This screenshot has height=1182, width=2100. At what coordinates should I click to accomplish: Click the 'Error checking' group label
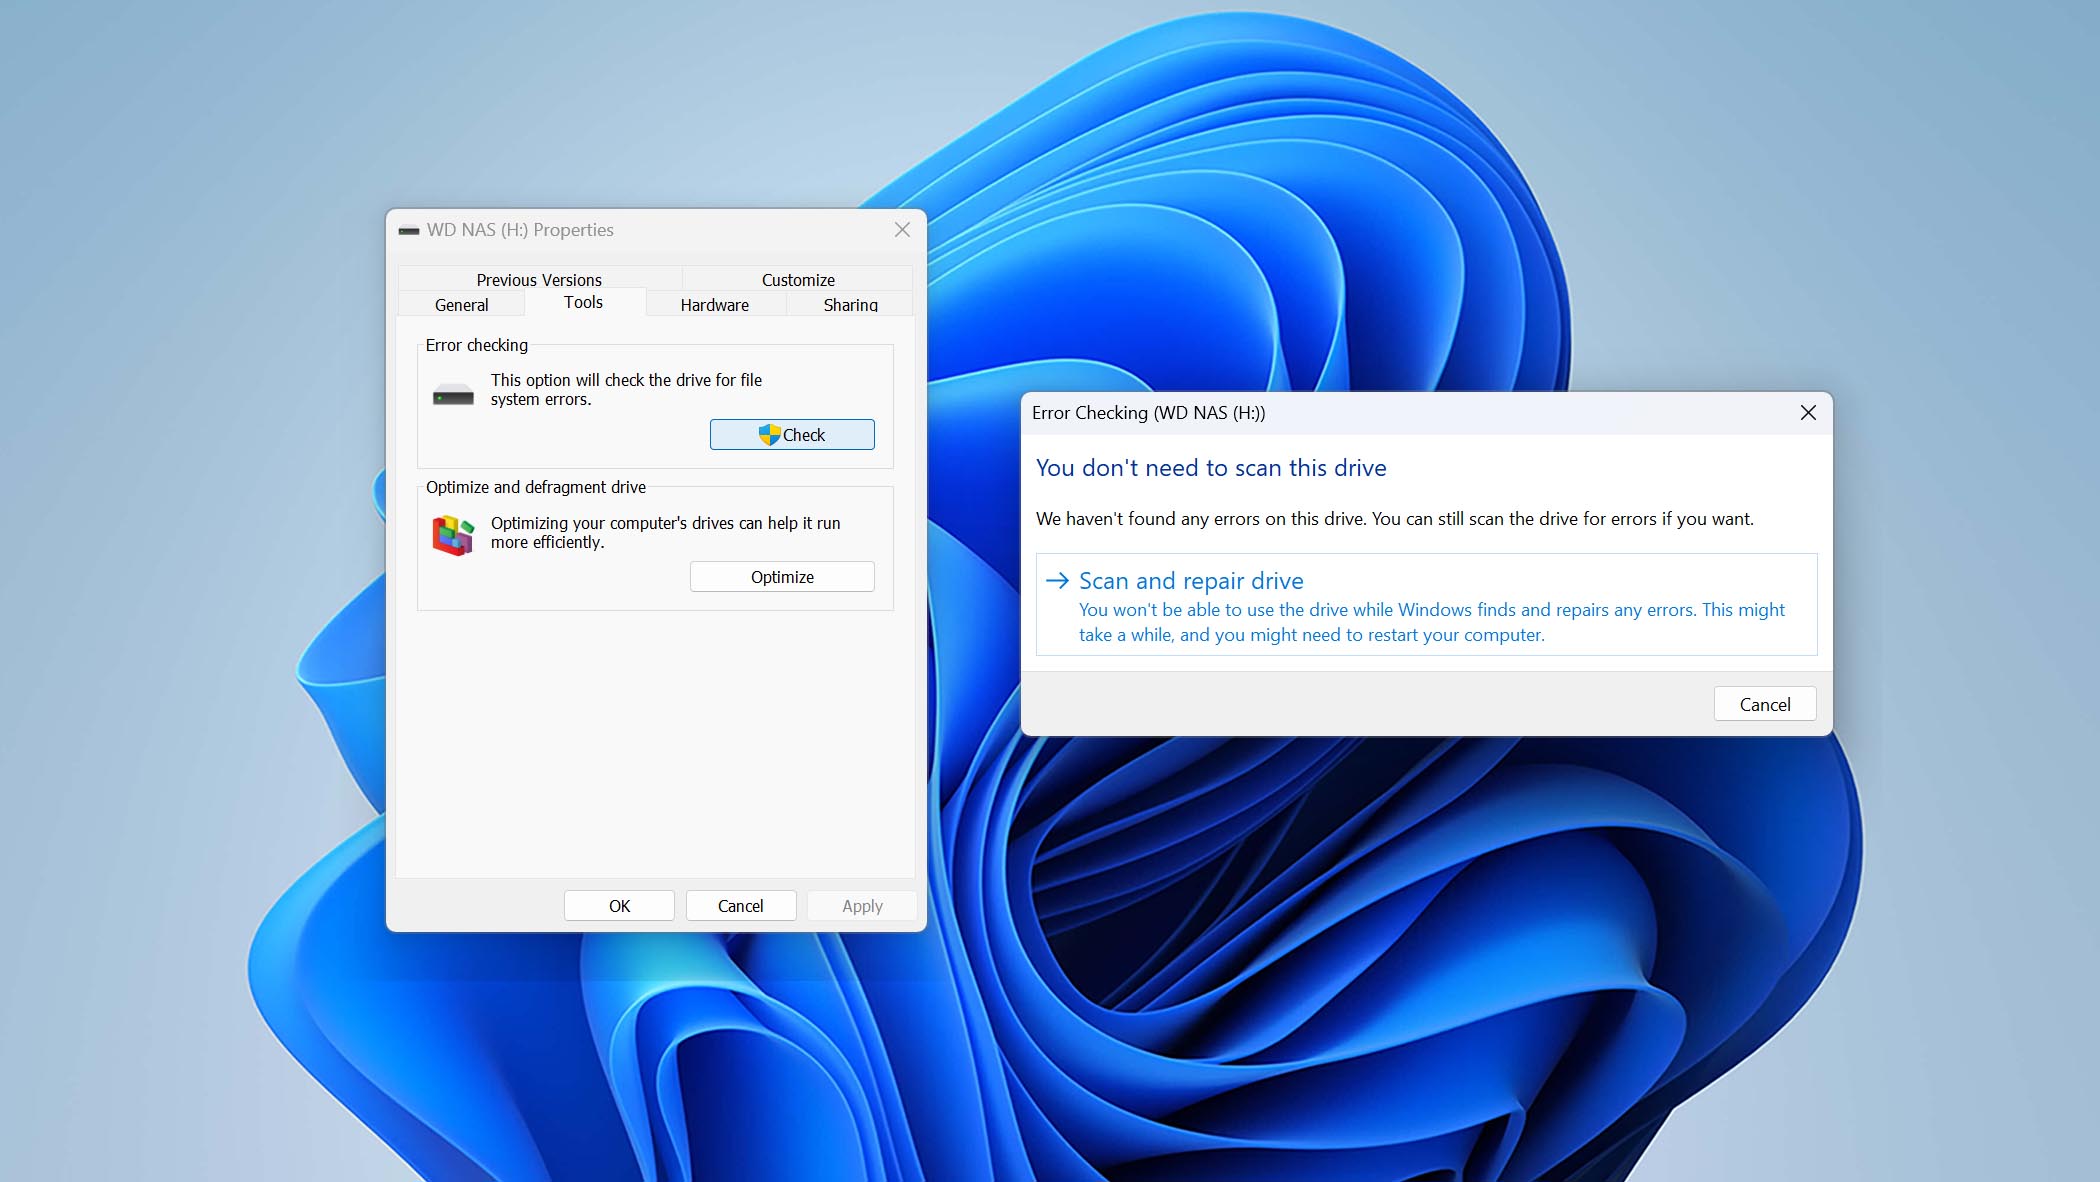pyautogui.click(x=476, y=345)
